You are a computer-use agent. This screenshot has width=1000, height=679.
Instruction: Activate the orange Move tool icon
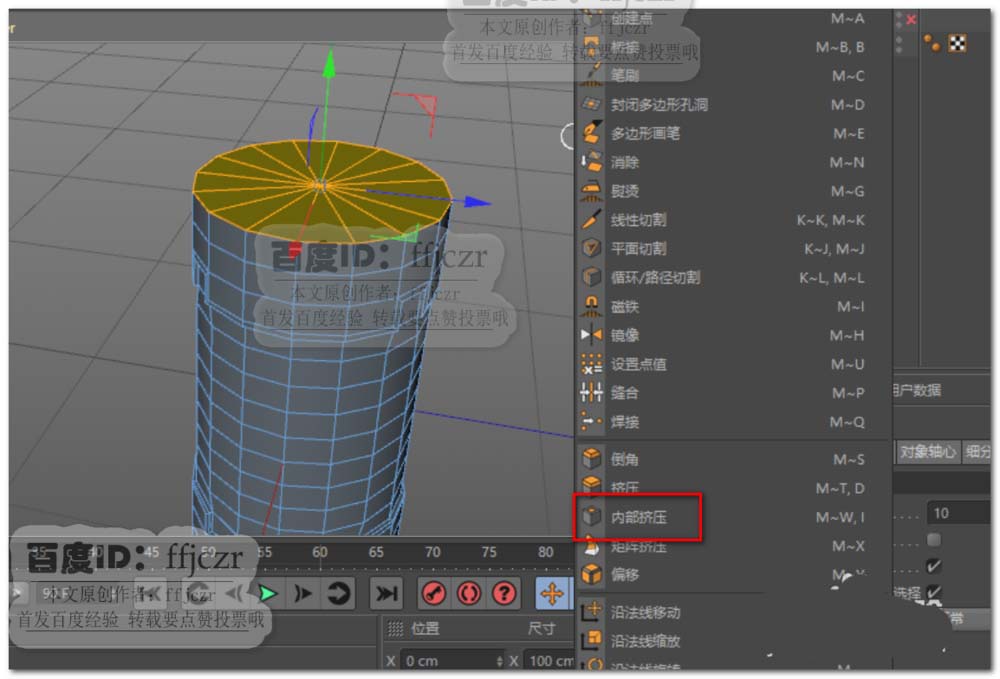[x=552, y=593]
